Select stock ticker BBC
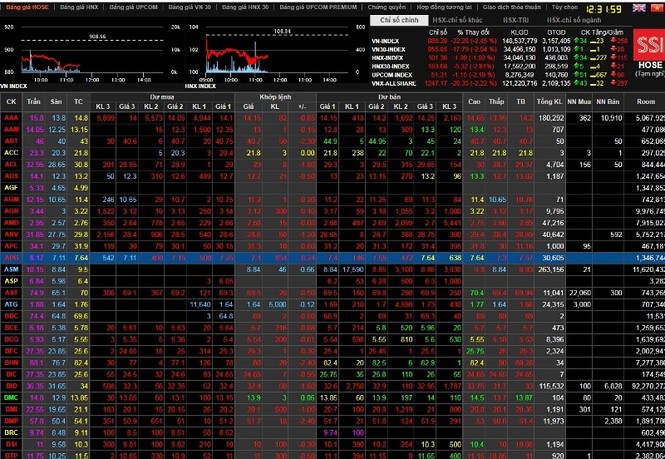This screenshot has height=459, width=665. (x=11, y=316)
